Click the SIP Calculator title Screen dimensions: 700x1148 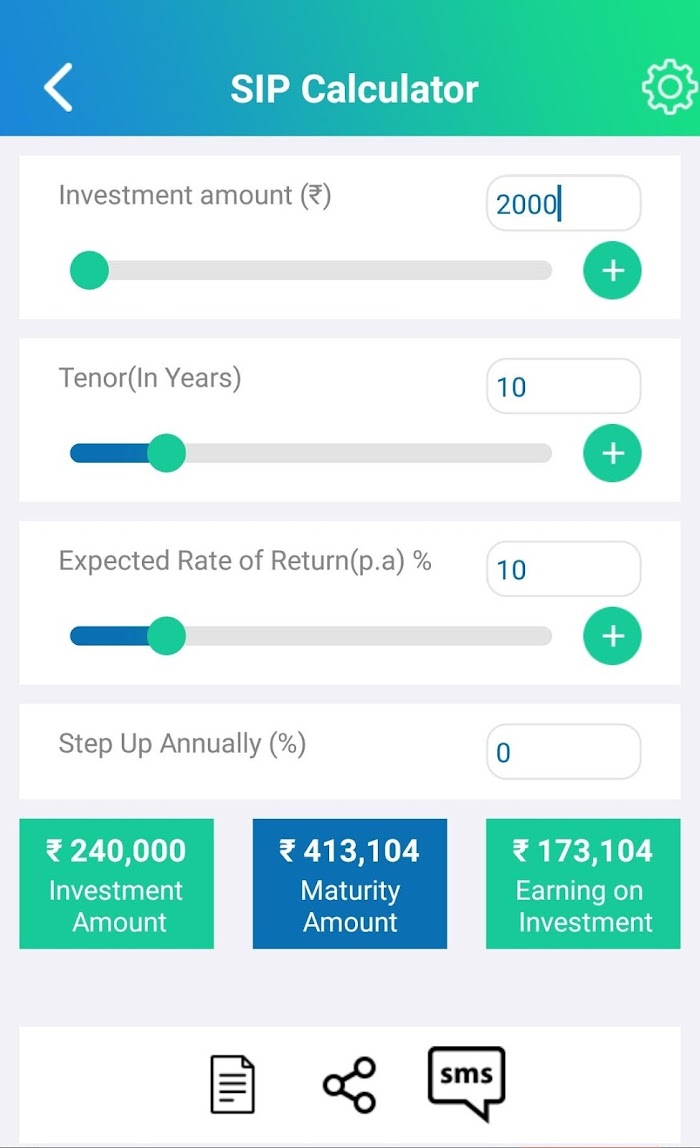[354, 89]
